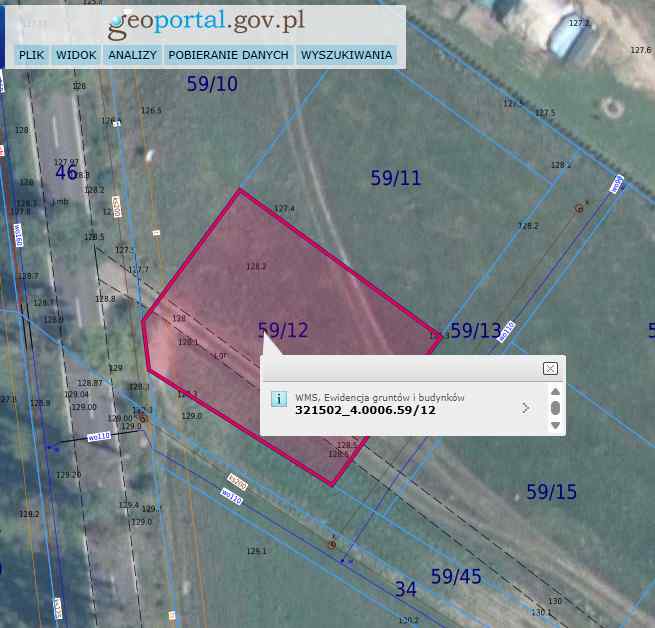Open the WIDOK menu
Screen dimensions: 655x628
pyautogui.click(x=76, y=55)
